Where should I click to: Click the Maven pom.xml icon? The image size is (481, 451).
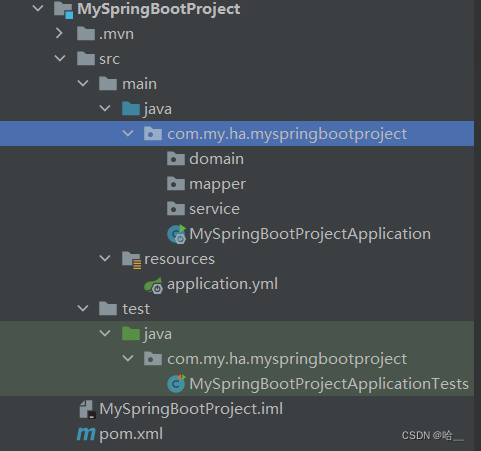tap(86, 434)
